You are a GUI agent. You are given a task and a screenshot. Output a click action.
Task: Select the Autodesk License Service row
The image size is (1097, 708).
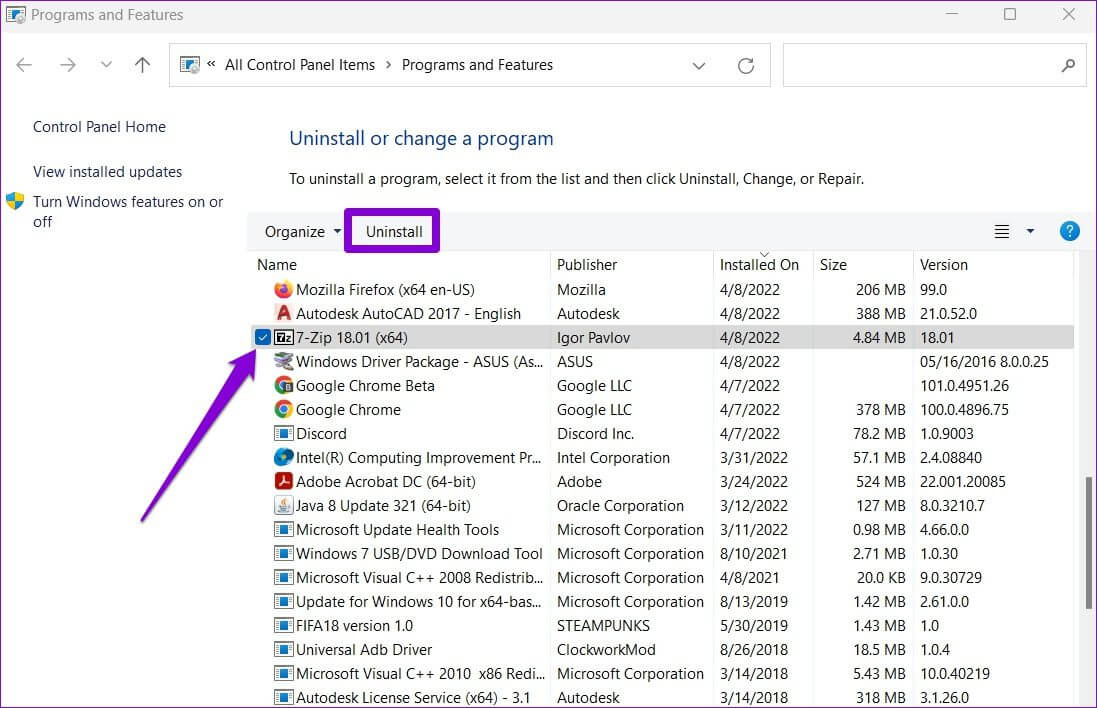(661, 698)
